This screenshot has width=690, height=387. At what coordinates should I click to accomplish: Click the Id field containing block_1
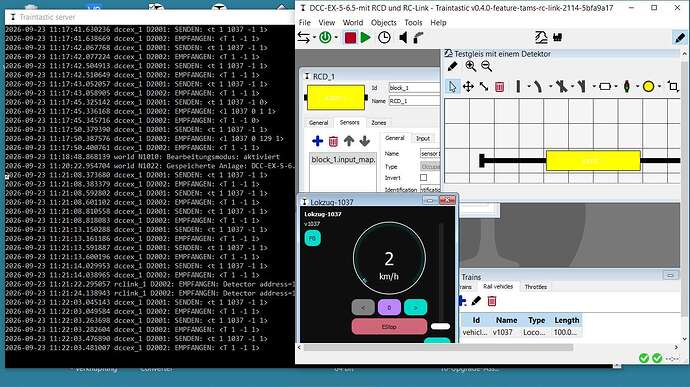tap(414, 88)
